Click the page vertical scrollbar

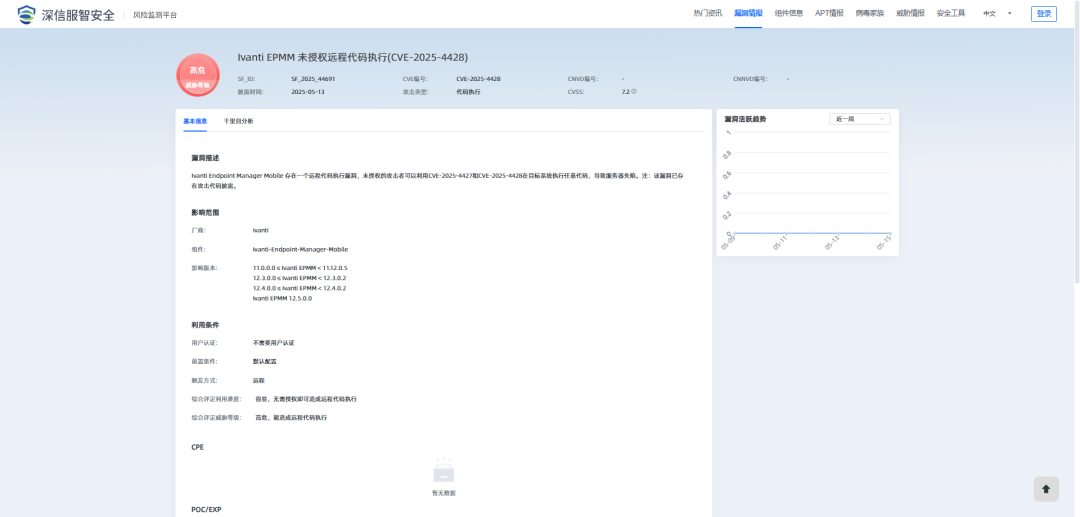[1077, 141]
